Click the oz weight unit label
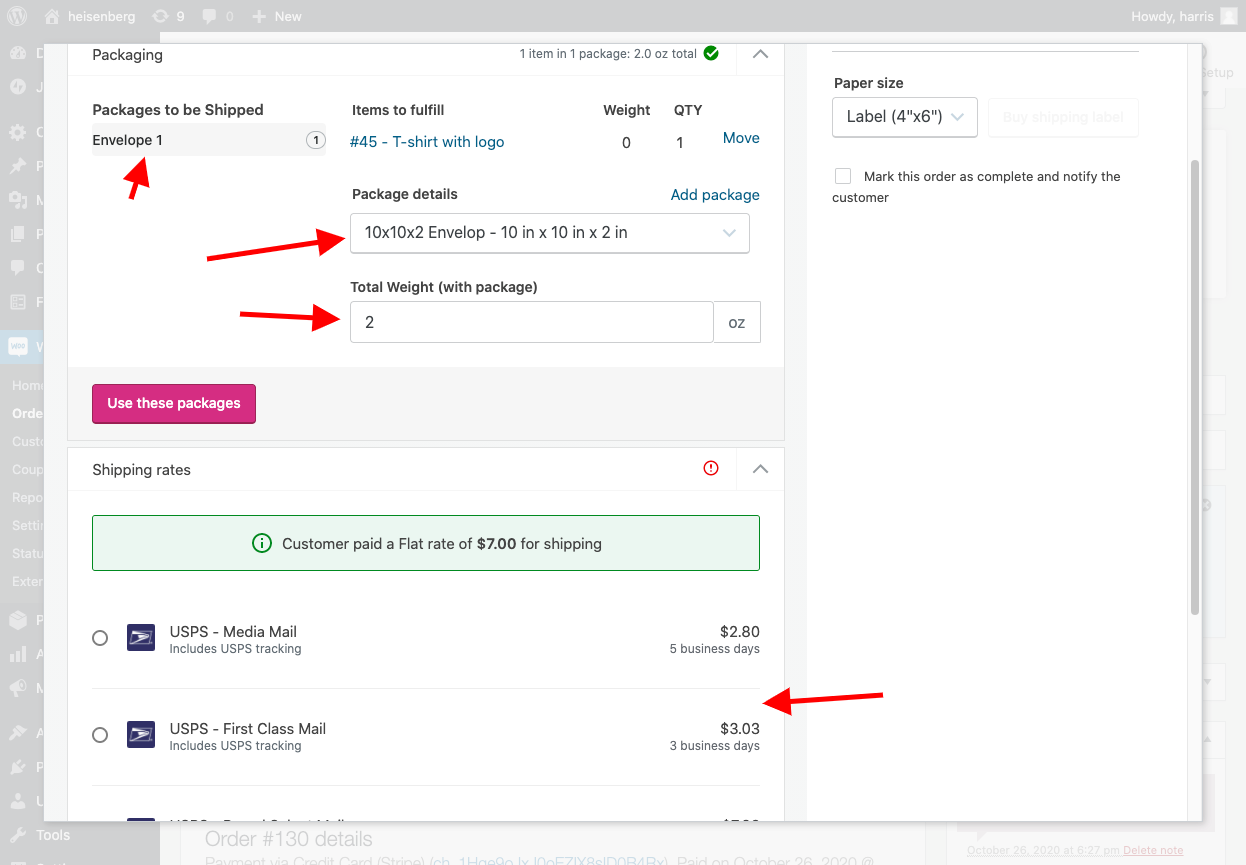 (x=737, y=323)
